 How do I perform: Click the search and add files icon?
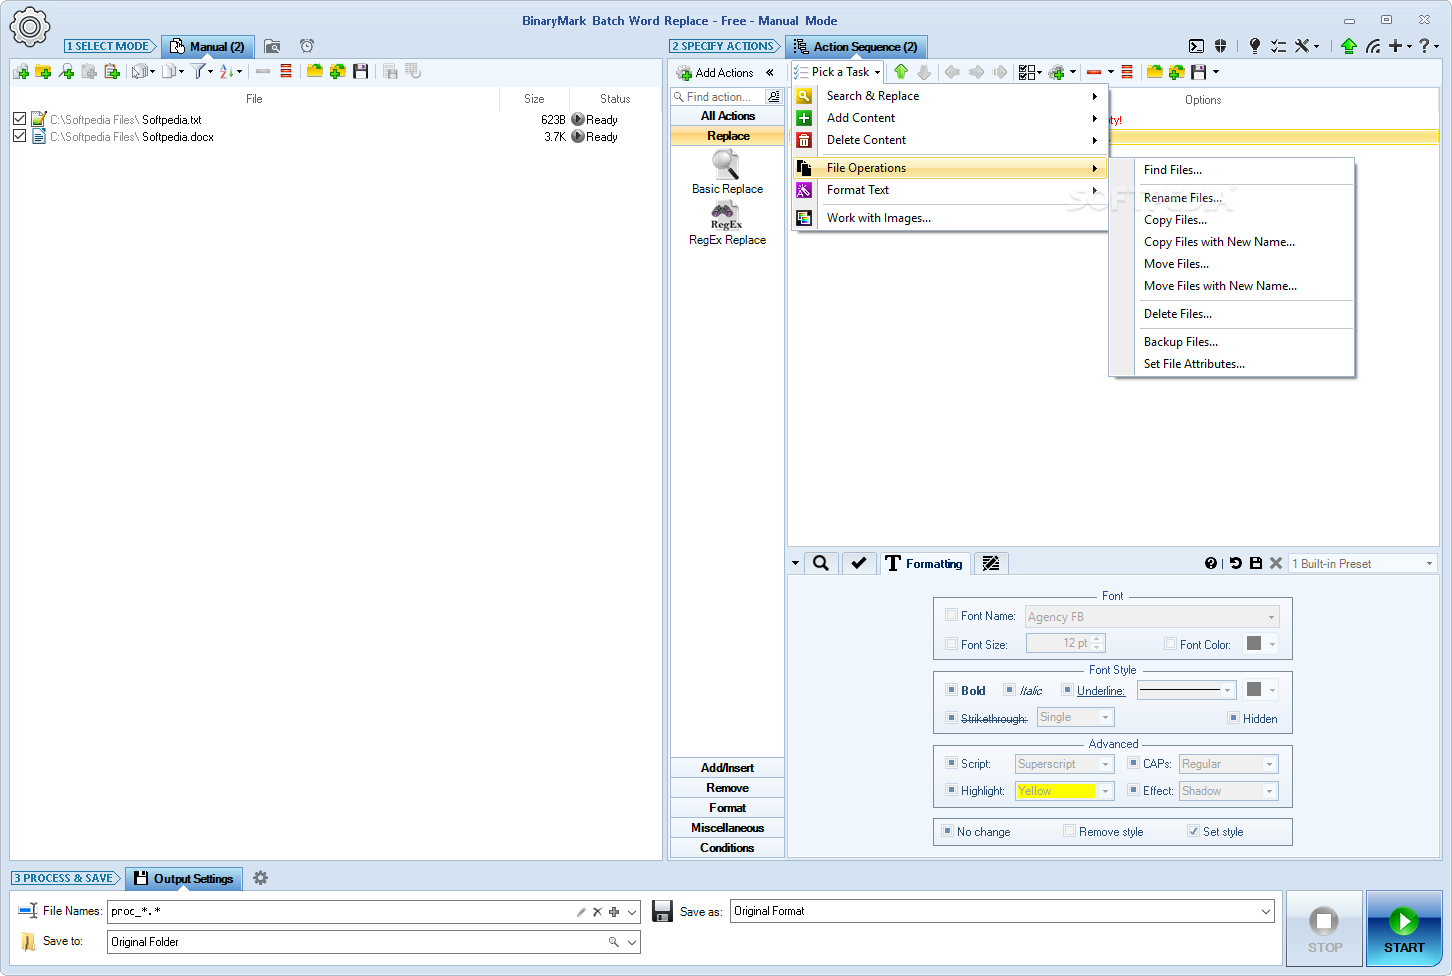[66, 71]
